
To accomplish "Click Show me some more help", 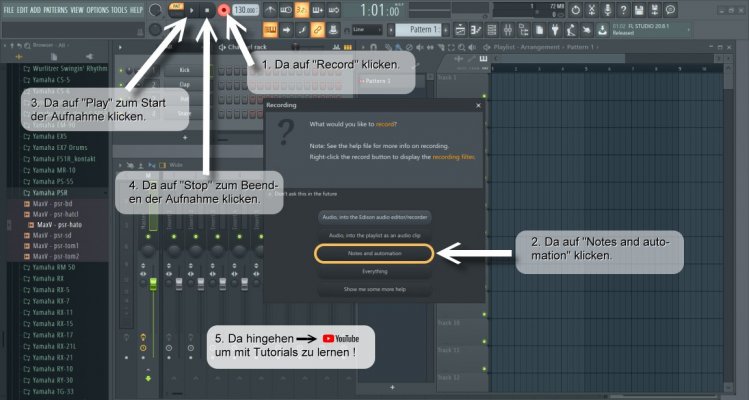I will 374,290.
